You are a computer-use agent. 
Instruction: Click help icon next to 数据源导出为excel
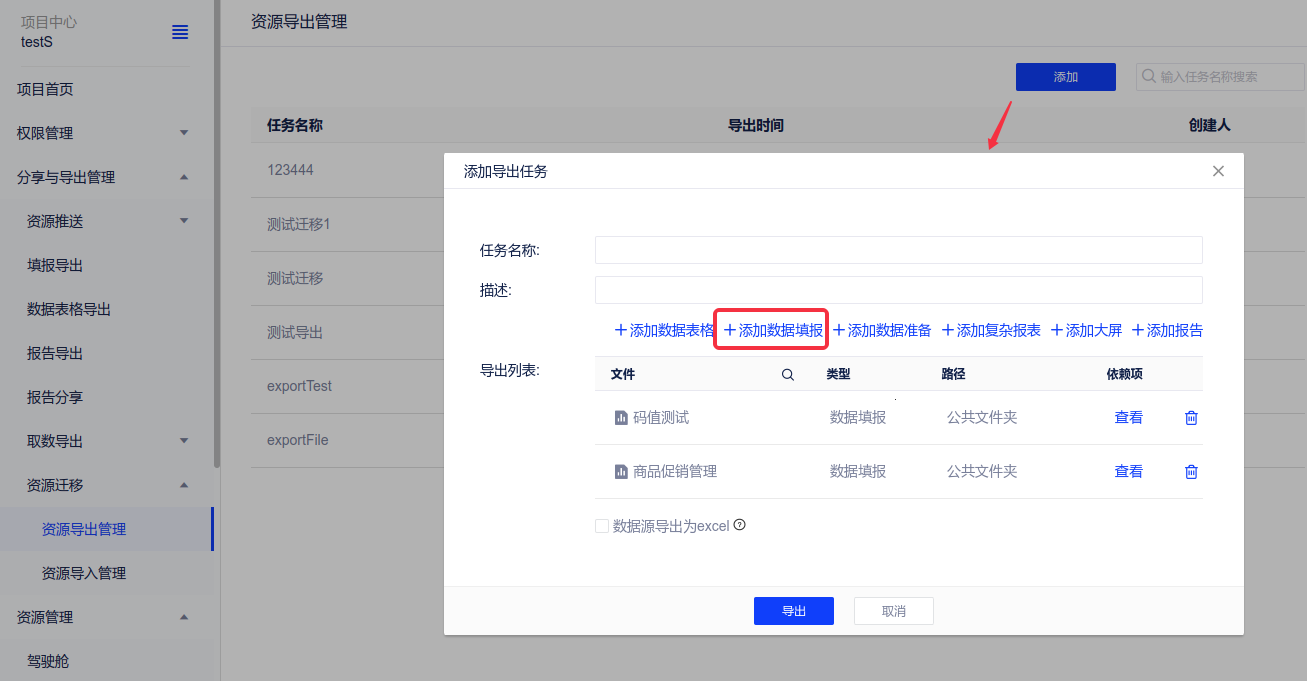(x=740, y=525)
